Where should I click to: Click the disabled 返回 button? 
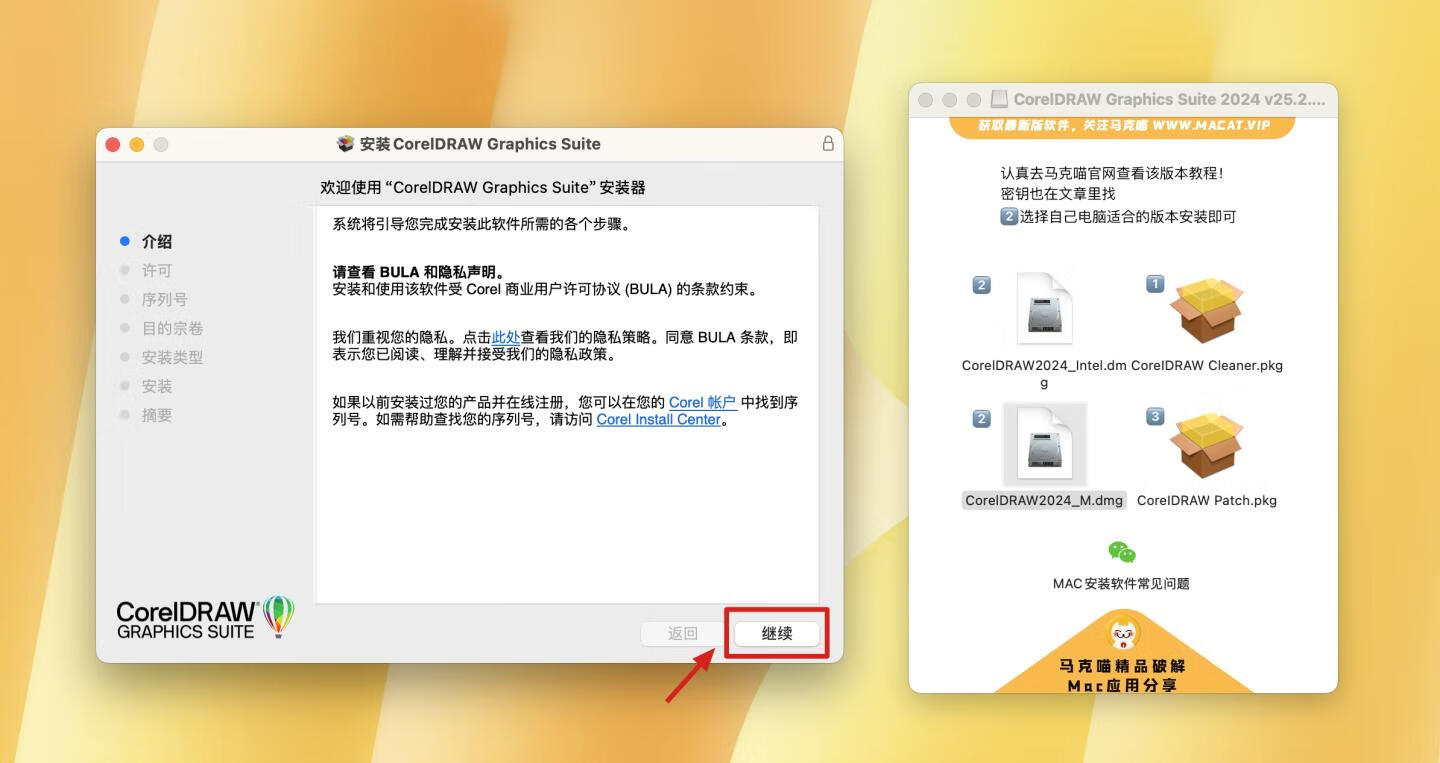[683, 633]
